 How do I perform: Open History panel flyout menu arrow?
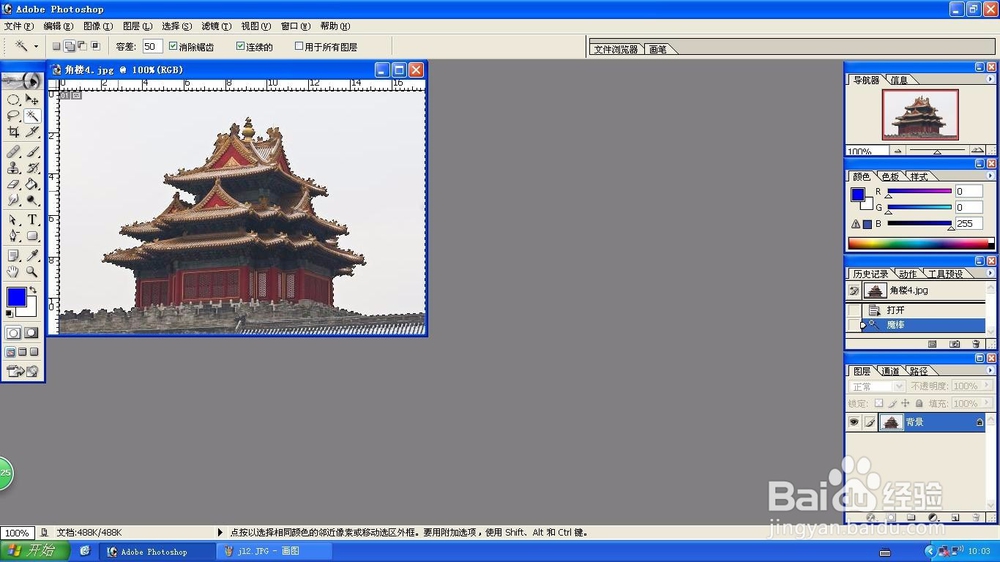990,273
